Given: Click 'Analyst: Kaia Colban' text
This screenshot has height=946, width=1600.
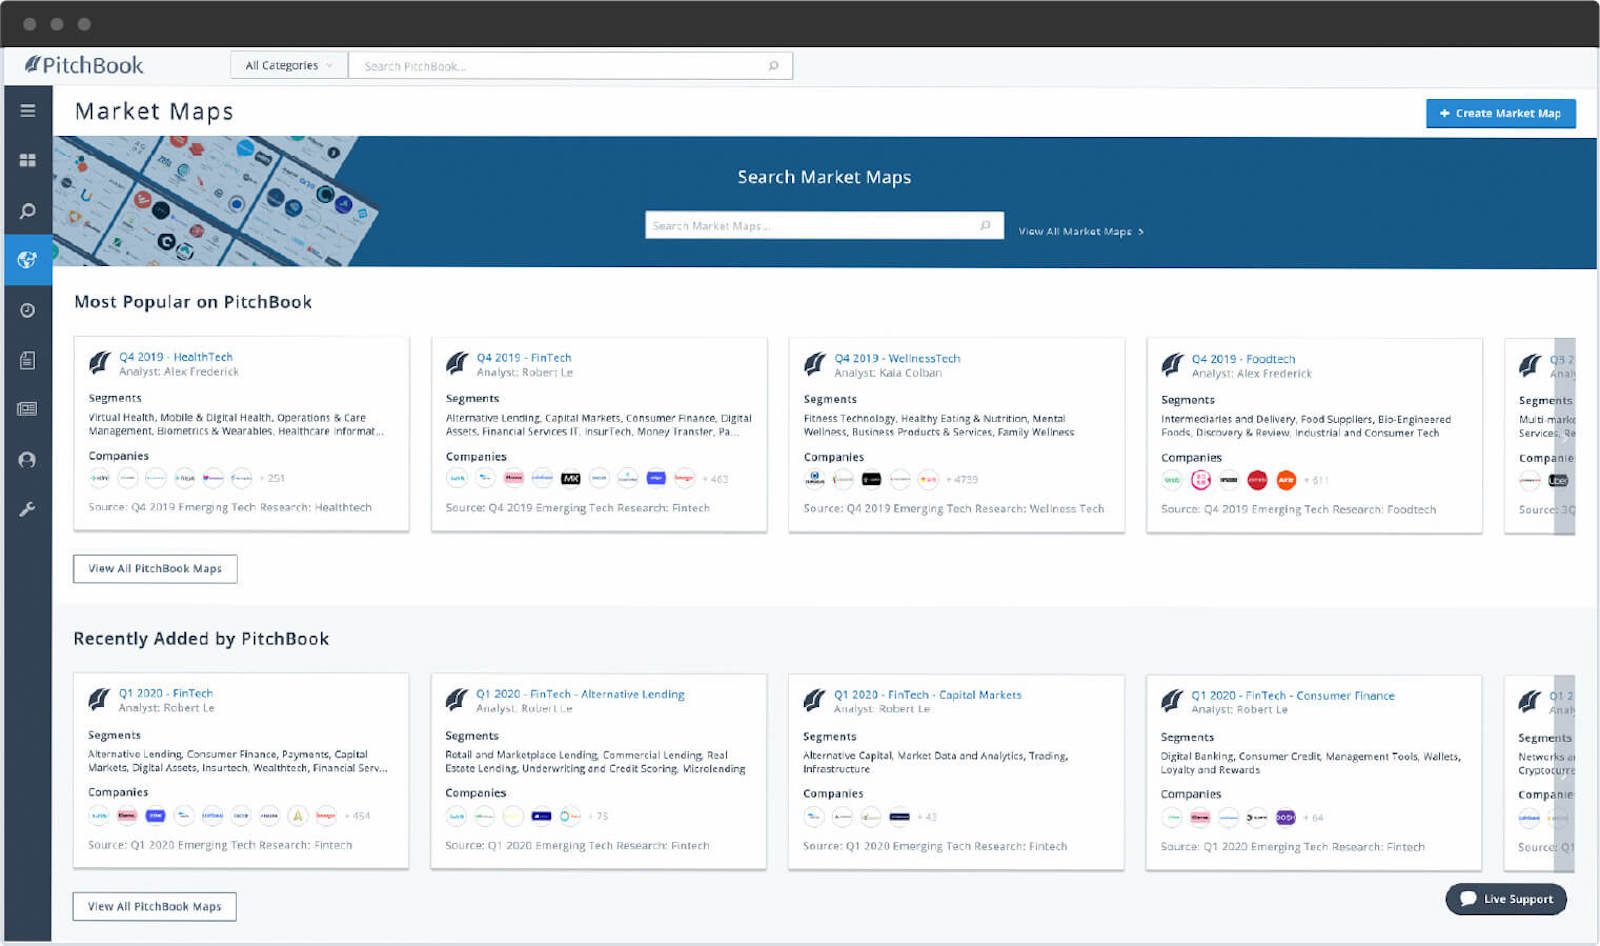Looking at the screenshot, I should click(x=888, y=373).
